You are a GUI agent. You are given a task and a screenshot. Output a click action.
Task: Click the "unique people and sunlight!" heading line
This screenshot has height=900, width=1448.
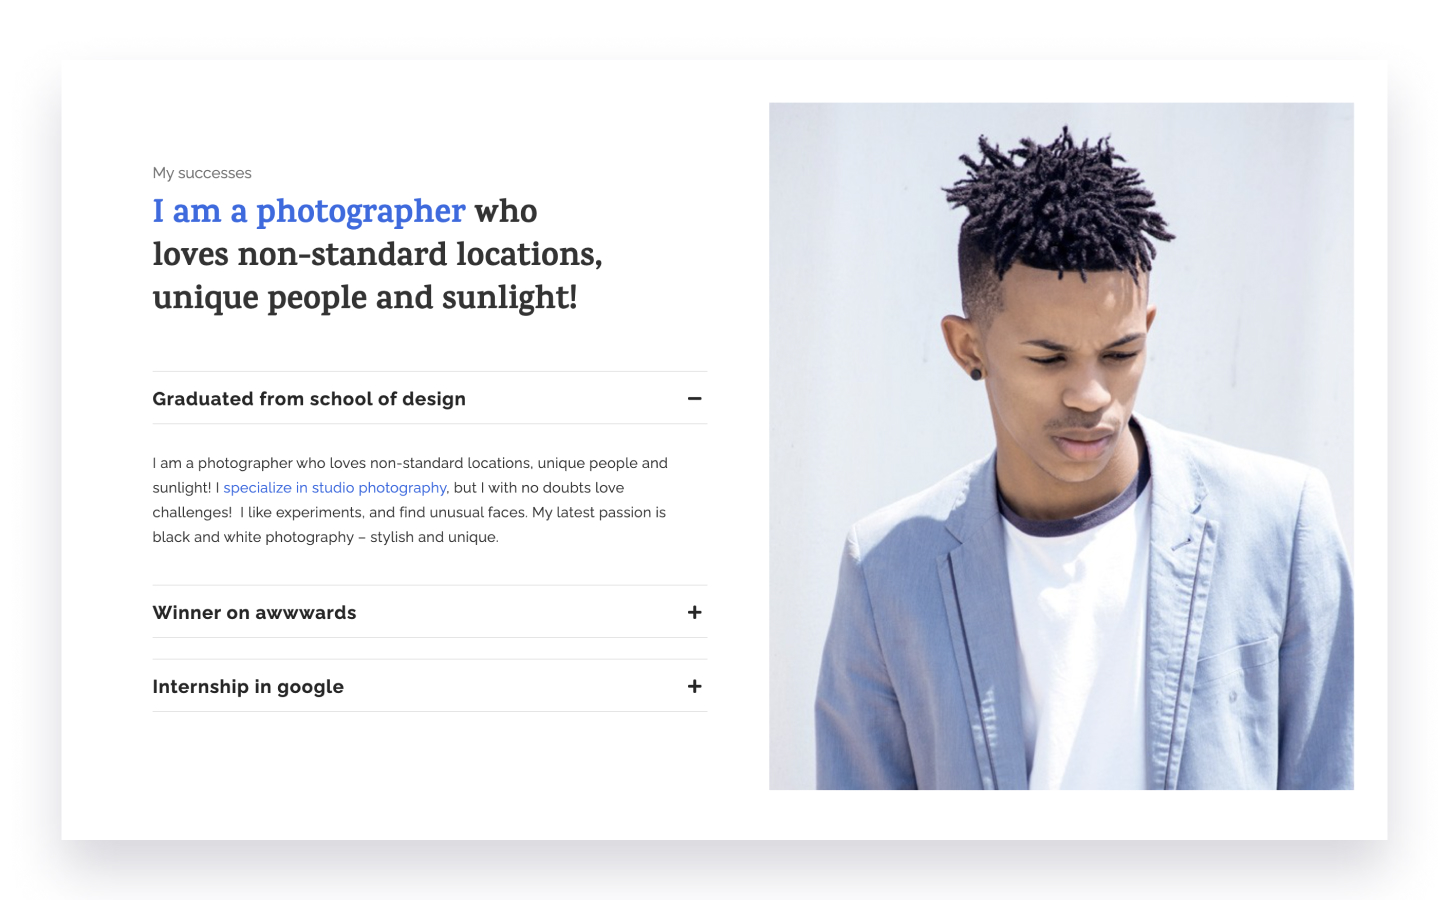(x=365, y=298)
